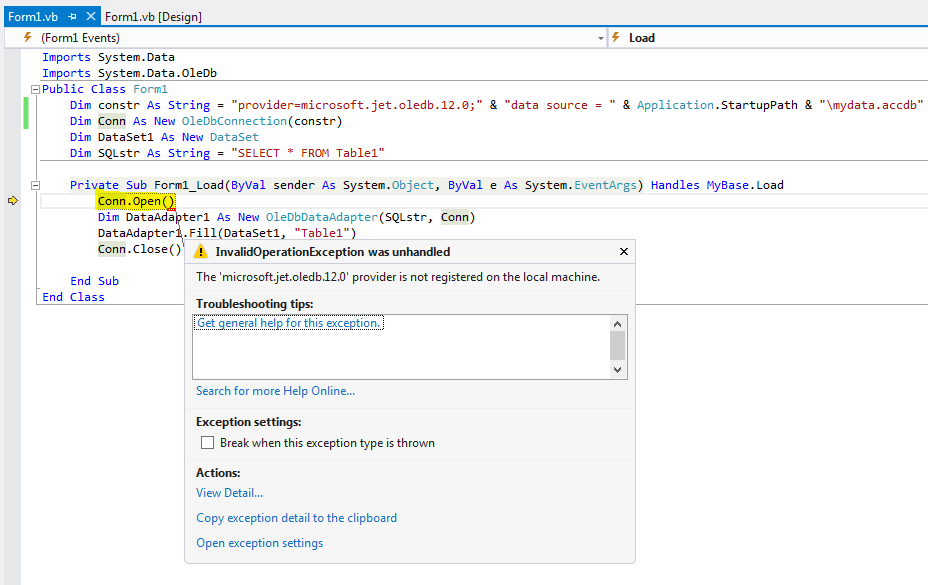
Task: Click Search for more Help Online link
Action: [x=275, y=391]
